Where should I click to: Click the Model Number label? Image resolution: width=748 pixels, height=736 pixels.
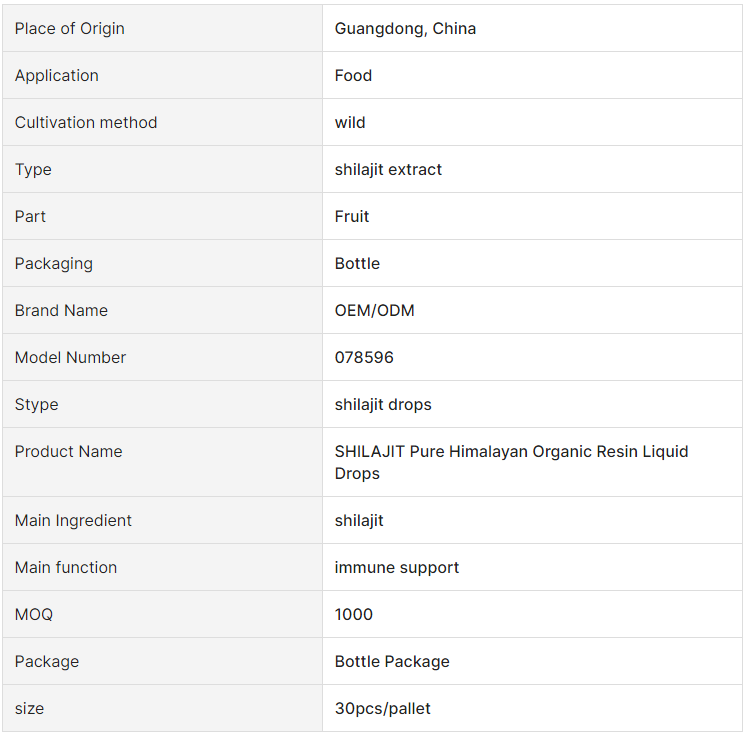pyautogui.click(x=71, y=357)
